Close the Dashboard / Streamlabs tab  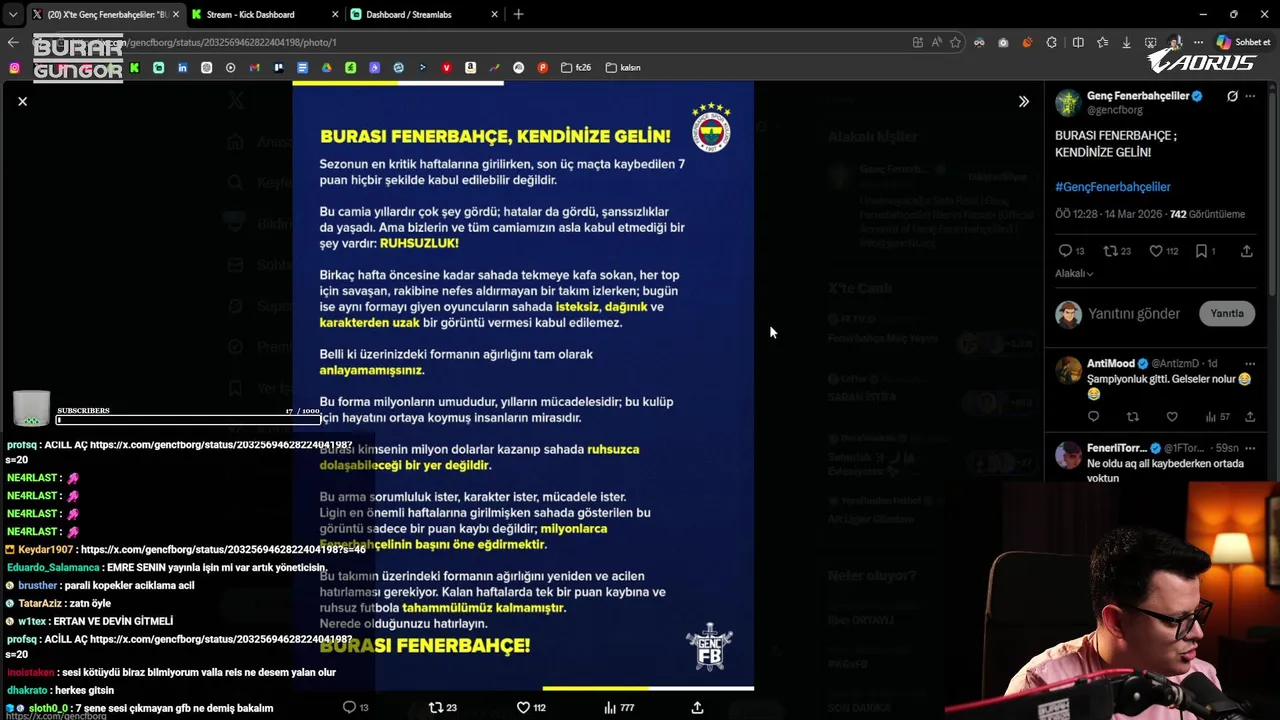(493, 15)
